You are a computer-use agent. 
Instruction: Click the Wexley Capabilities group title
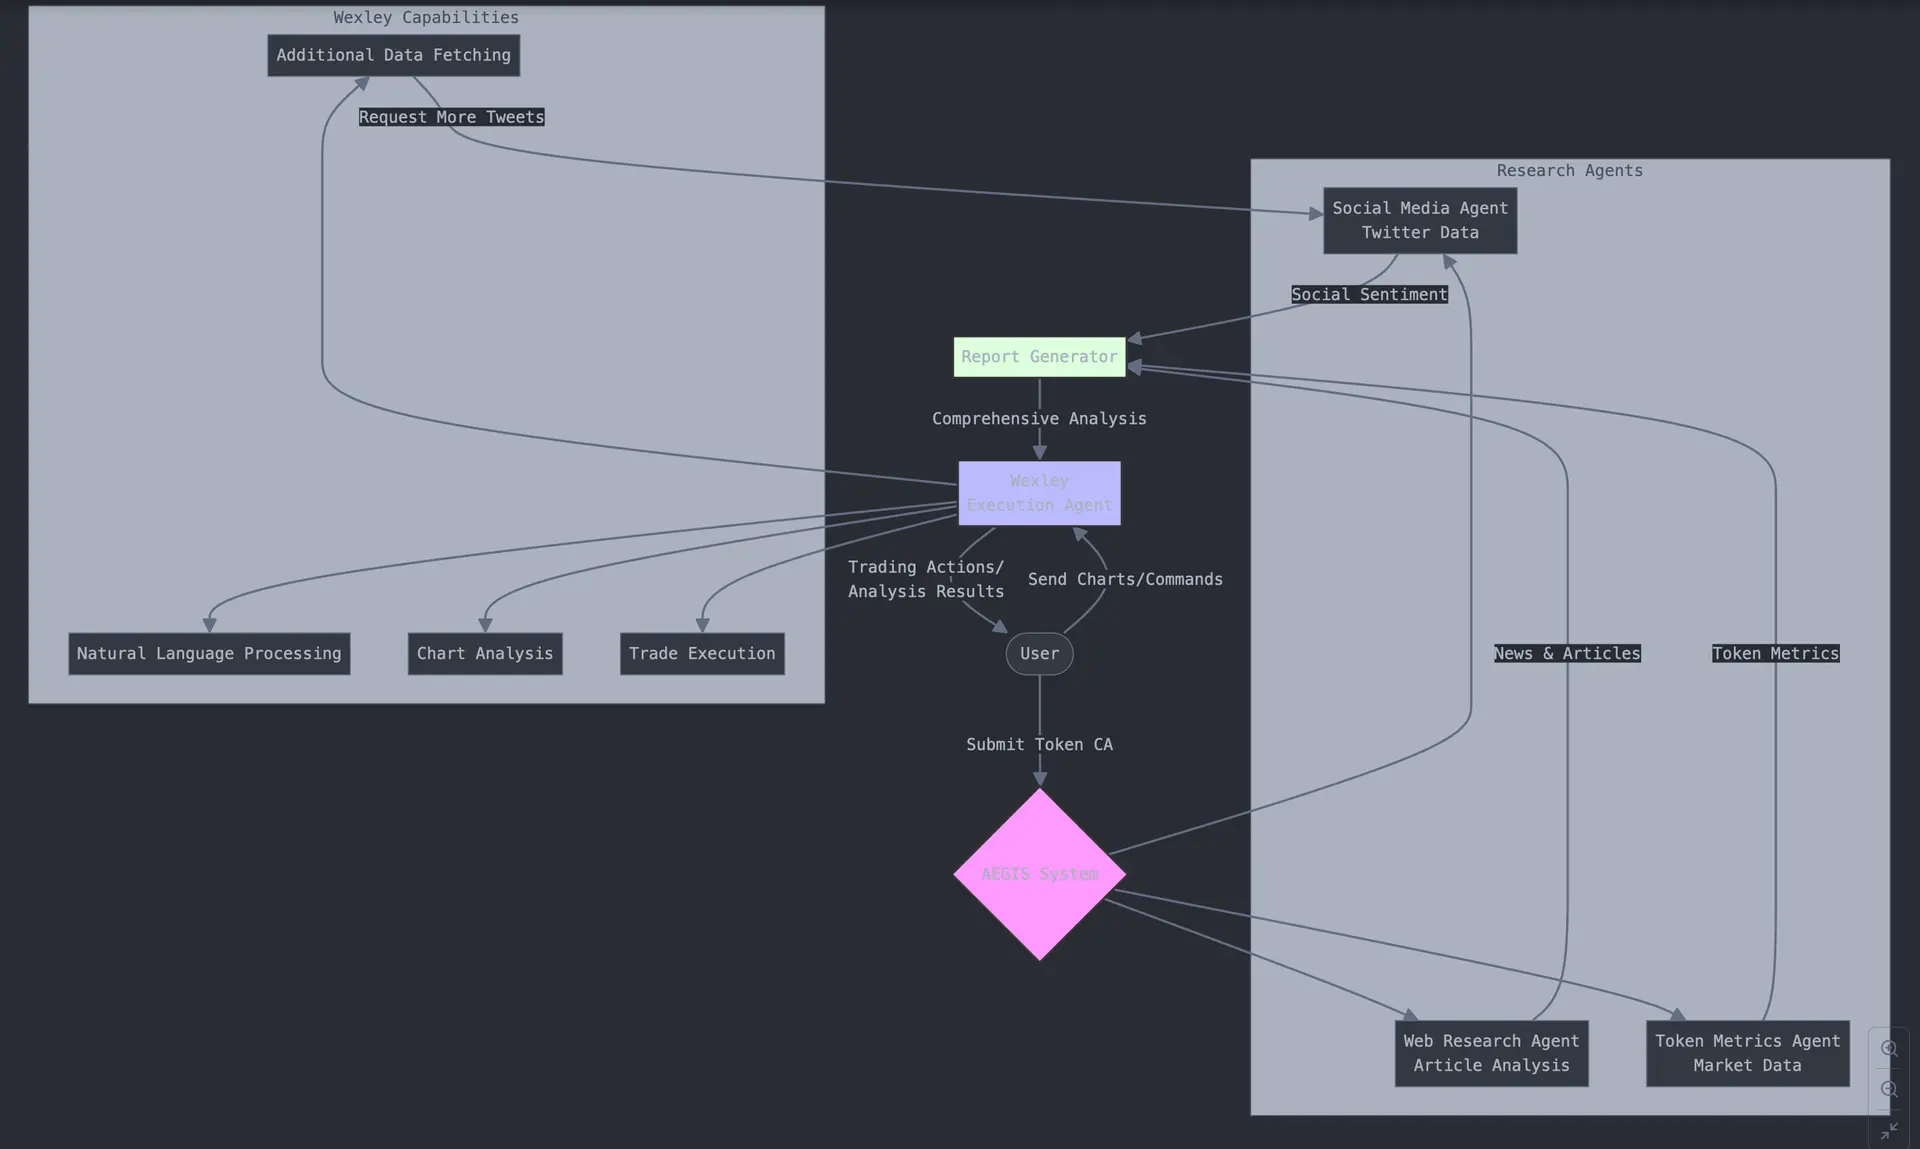pos(426,17)
